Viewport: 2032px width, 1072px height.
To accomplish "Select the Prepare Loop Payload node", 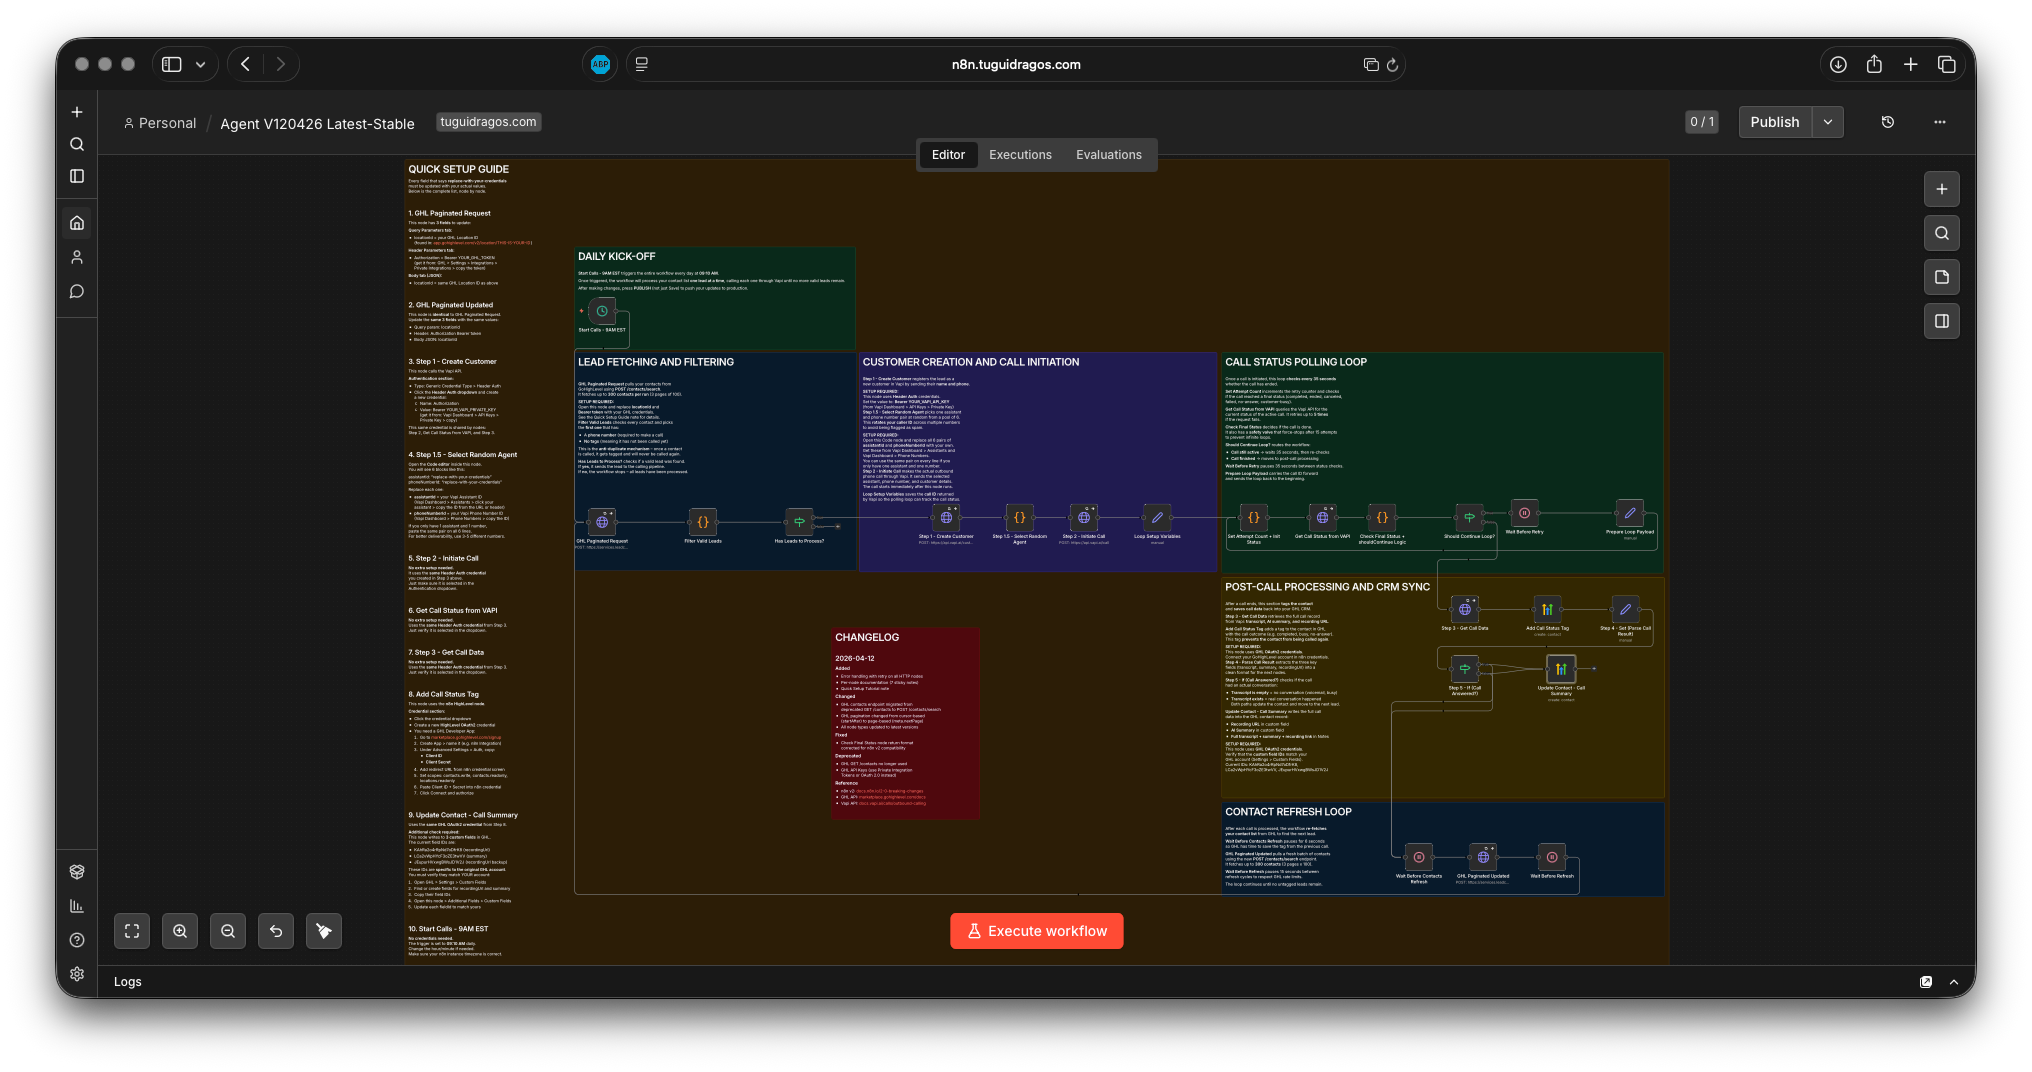I will 1630,513.
